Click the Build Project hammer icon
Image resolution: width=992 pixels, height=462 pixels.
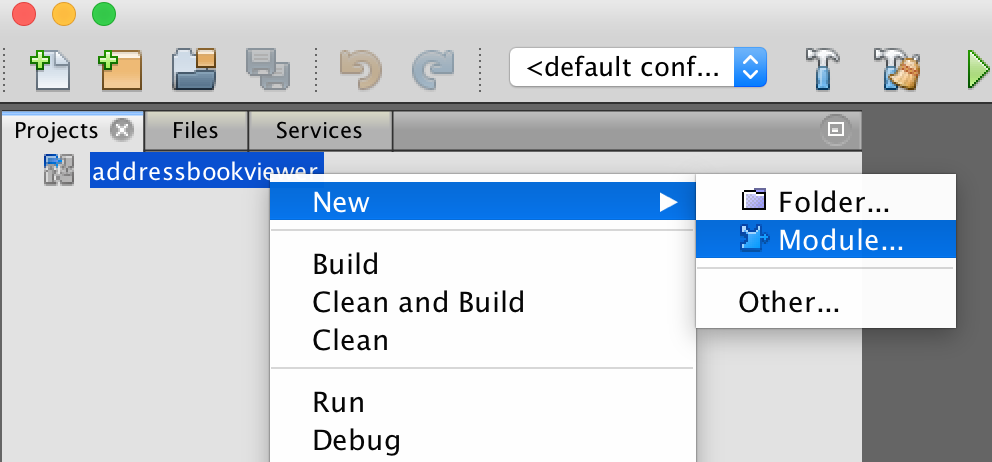[822, 69]
